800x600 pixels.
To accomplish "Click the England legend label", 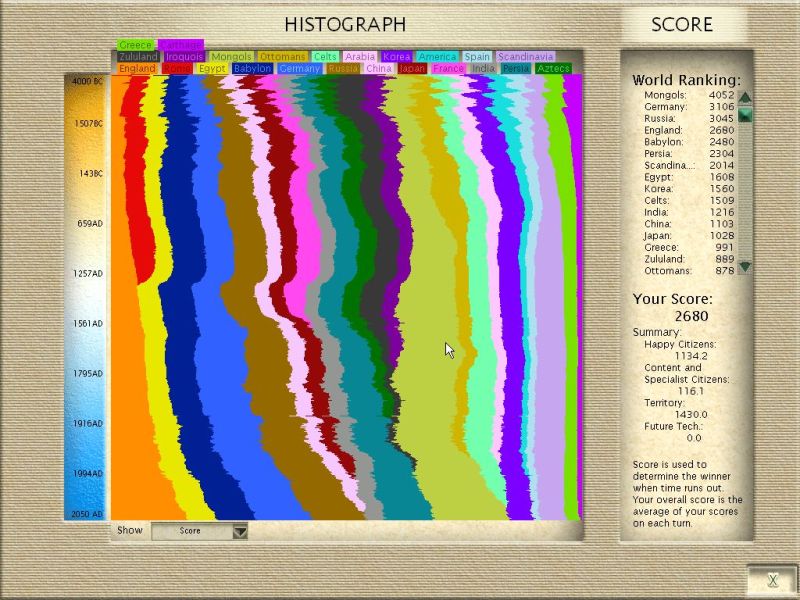I will [x=137, y=69].
